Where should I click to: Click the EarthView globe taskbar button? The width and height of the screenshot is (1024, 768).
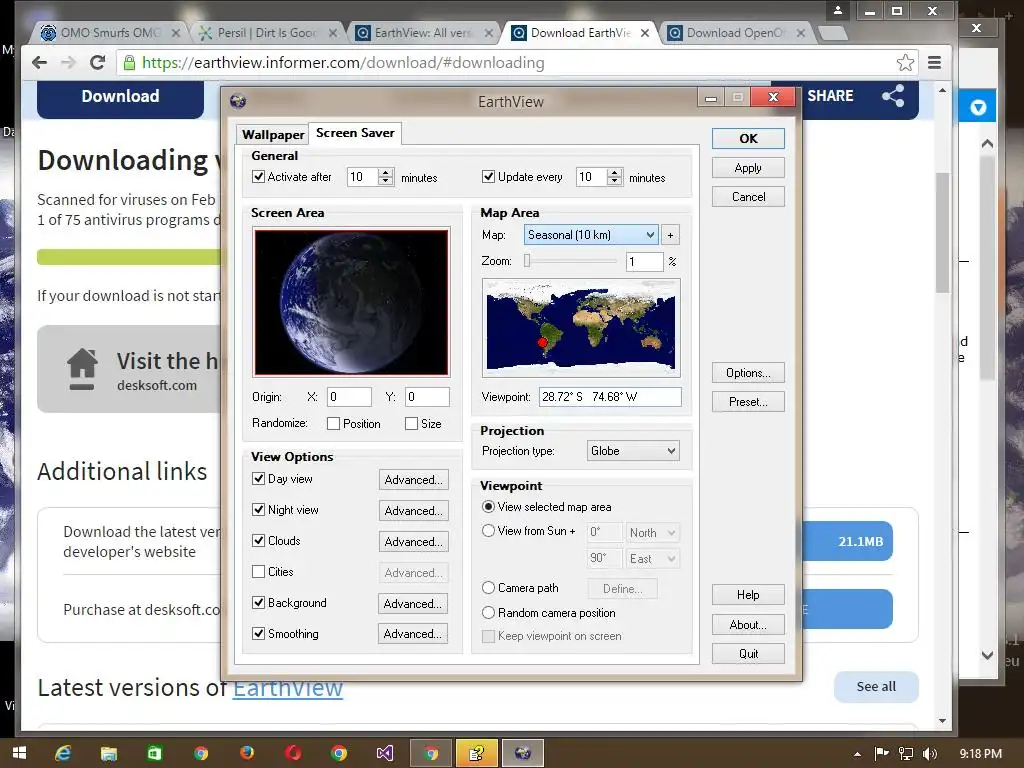point(522,754)
